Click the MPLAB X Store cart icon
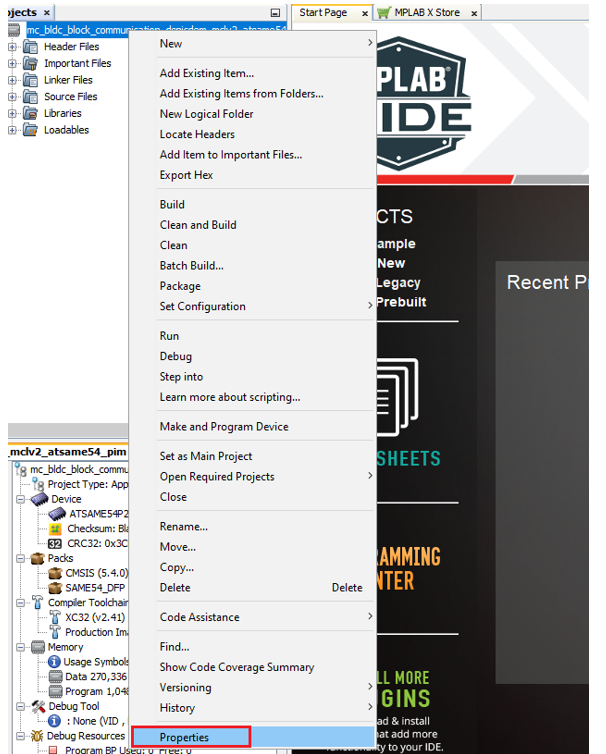The width and height of the screenshot is (606, 754). tap(384, 13)
